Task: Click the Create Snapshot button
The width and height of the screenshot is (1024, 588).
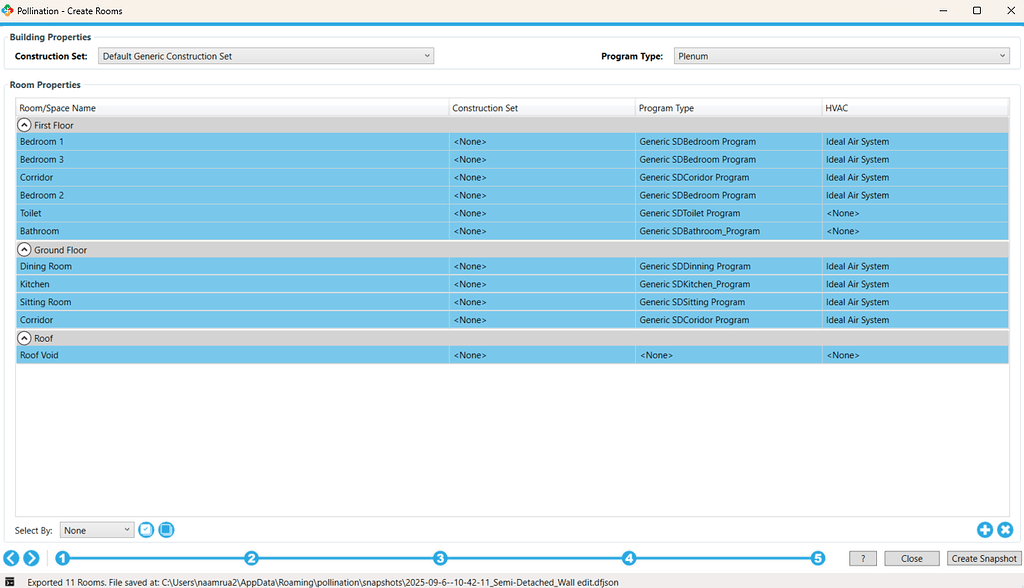Action: pos(983,558)
